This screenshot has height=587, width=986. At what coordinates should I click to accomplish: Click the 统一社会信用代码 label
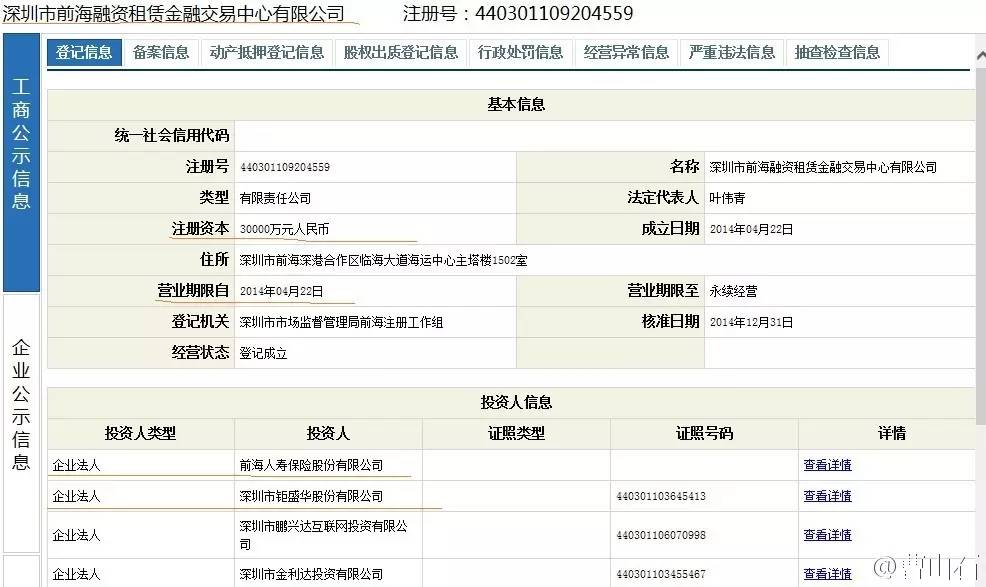coord(172,135)
